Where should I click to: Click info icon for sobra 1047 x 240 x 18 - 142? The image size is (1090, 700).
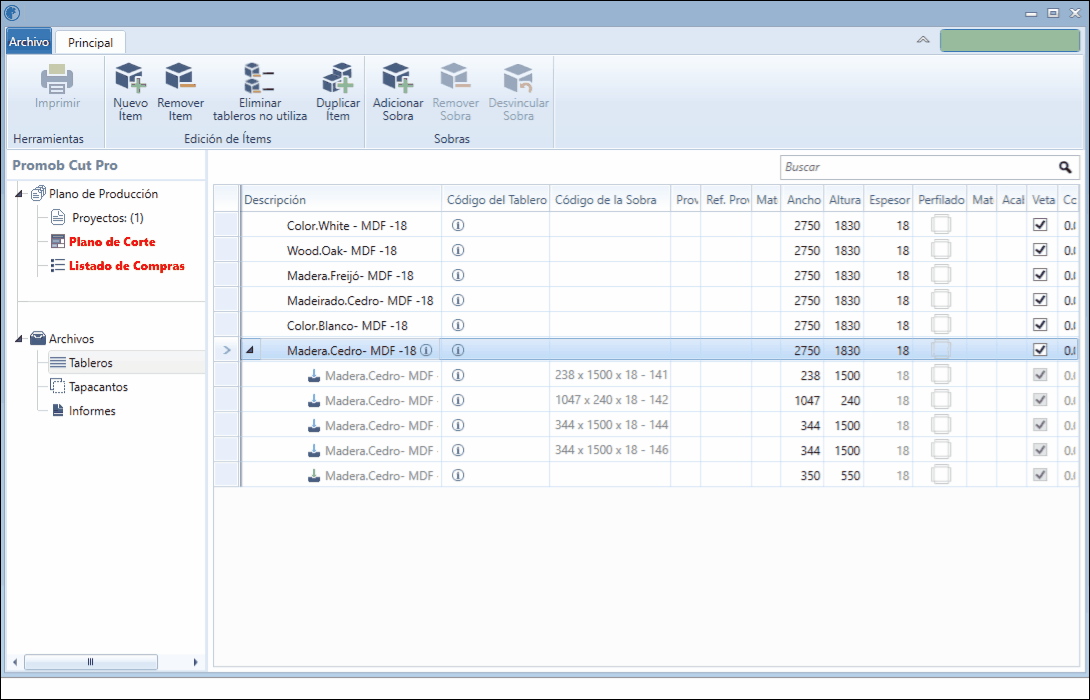click(x=458, y=400)
